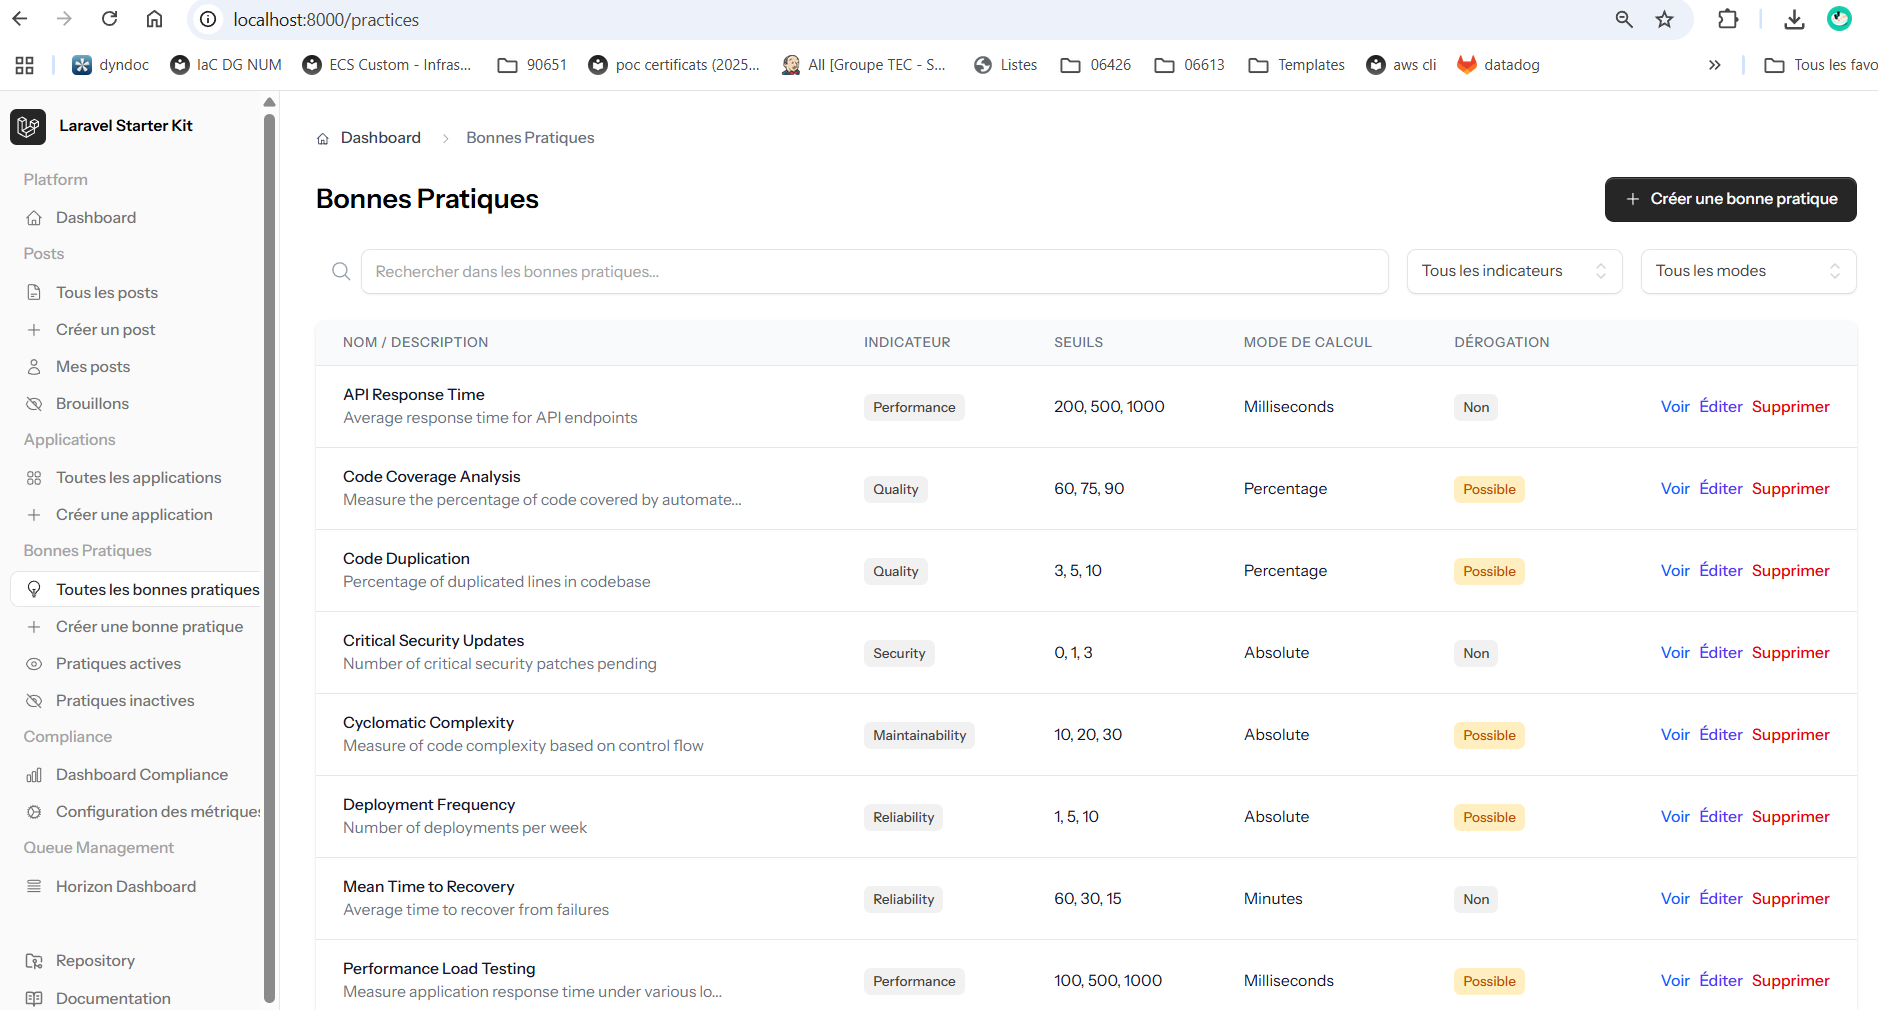Click the crossed-eye icon for Pratiques inactives
Image resolution: width=1878 pixels, height=1010 pixels.
[x=34, y=701]
